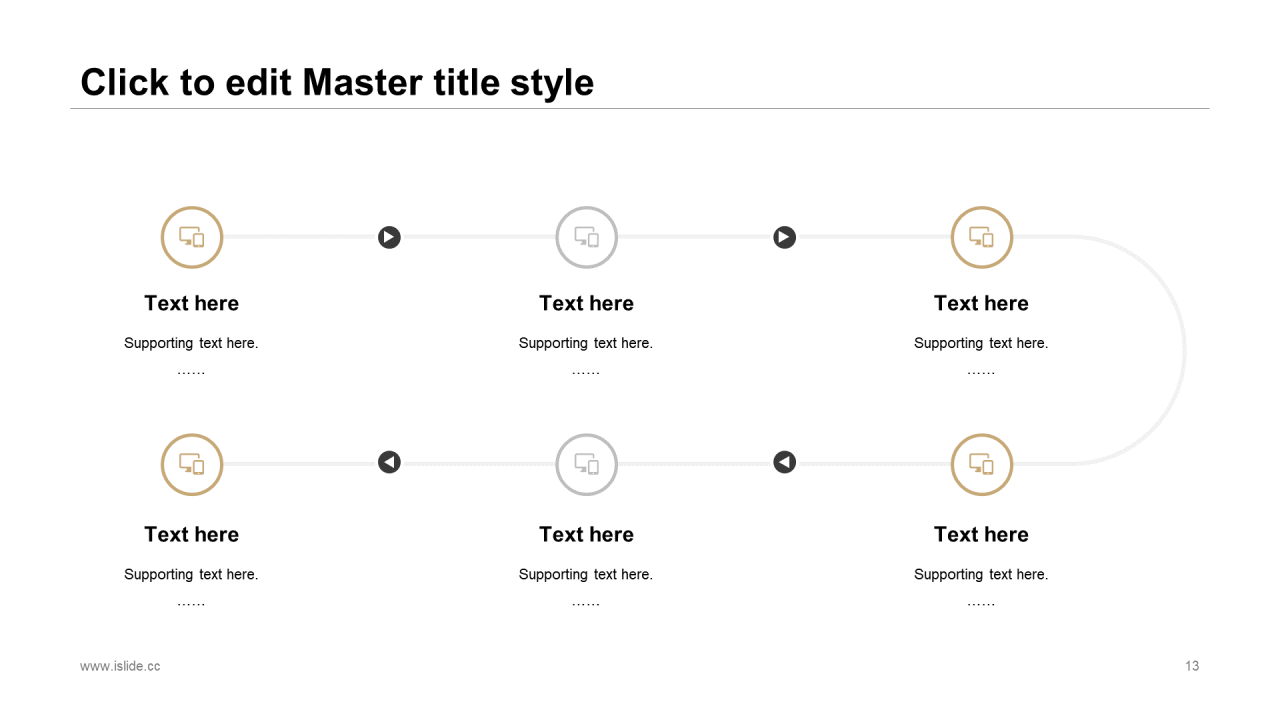The image size is (1280, 720).
Task: Select the top-left "Text here" heading
Action: (x=192, y=303)
